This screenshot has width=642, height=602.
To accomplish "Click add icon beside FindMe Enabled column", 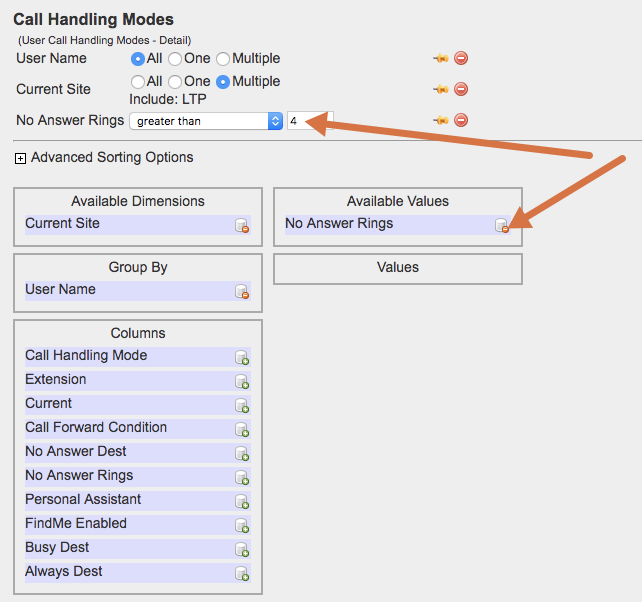I will click(241, 526).
